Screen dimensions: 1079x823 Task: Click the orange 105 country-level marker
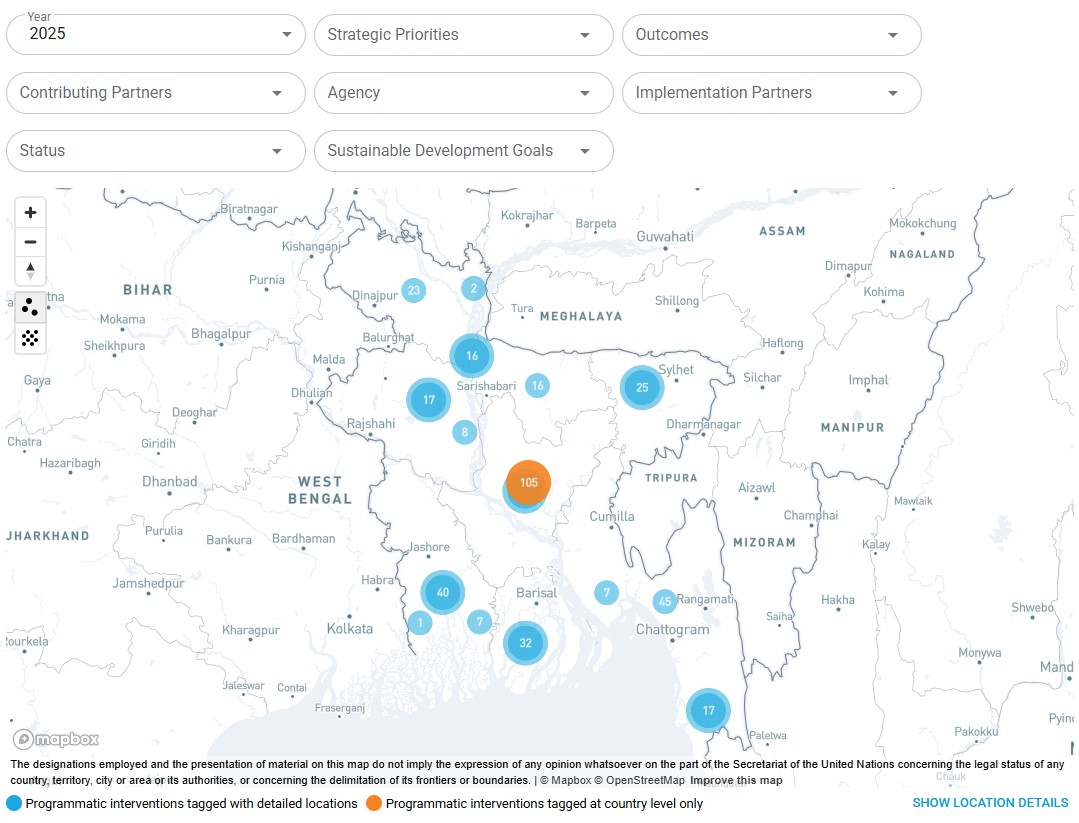(529, 482)
